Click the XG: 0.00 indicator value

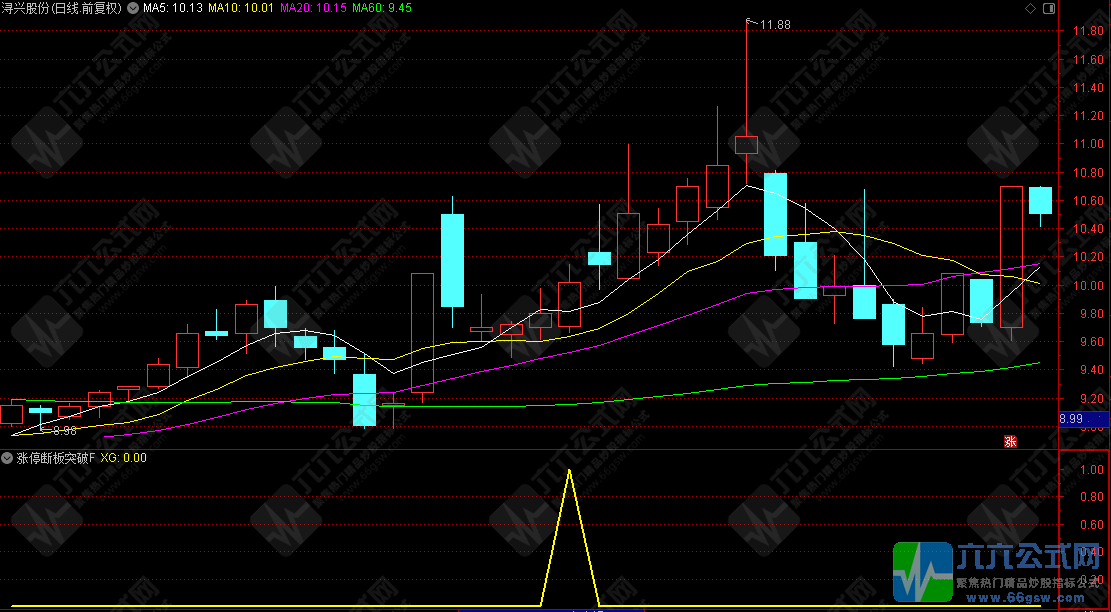point(124,458)
